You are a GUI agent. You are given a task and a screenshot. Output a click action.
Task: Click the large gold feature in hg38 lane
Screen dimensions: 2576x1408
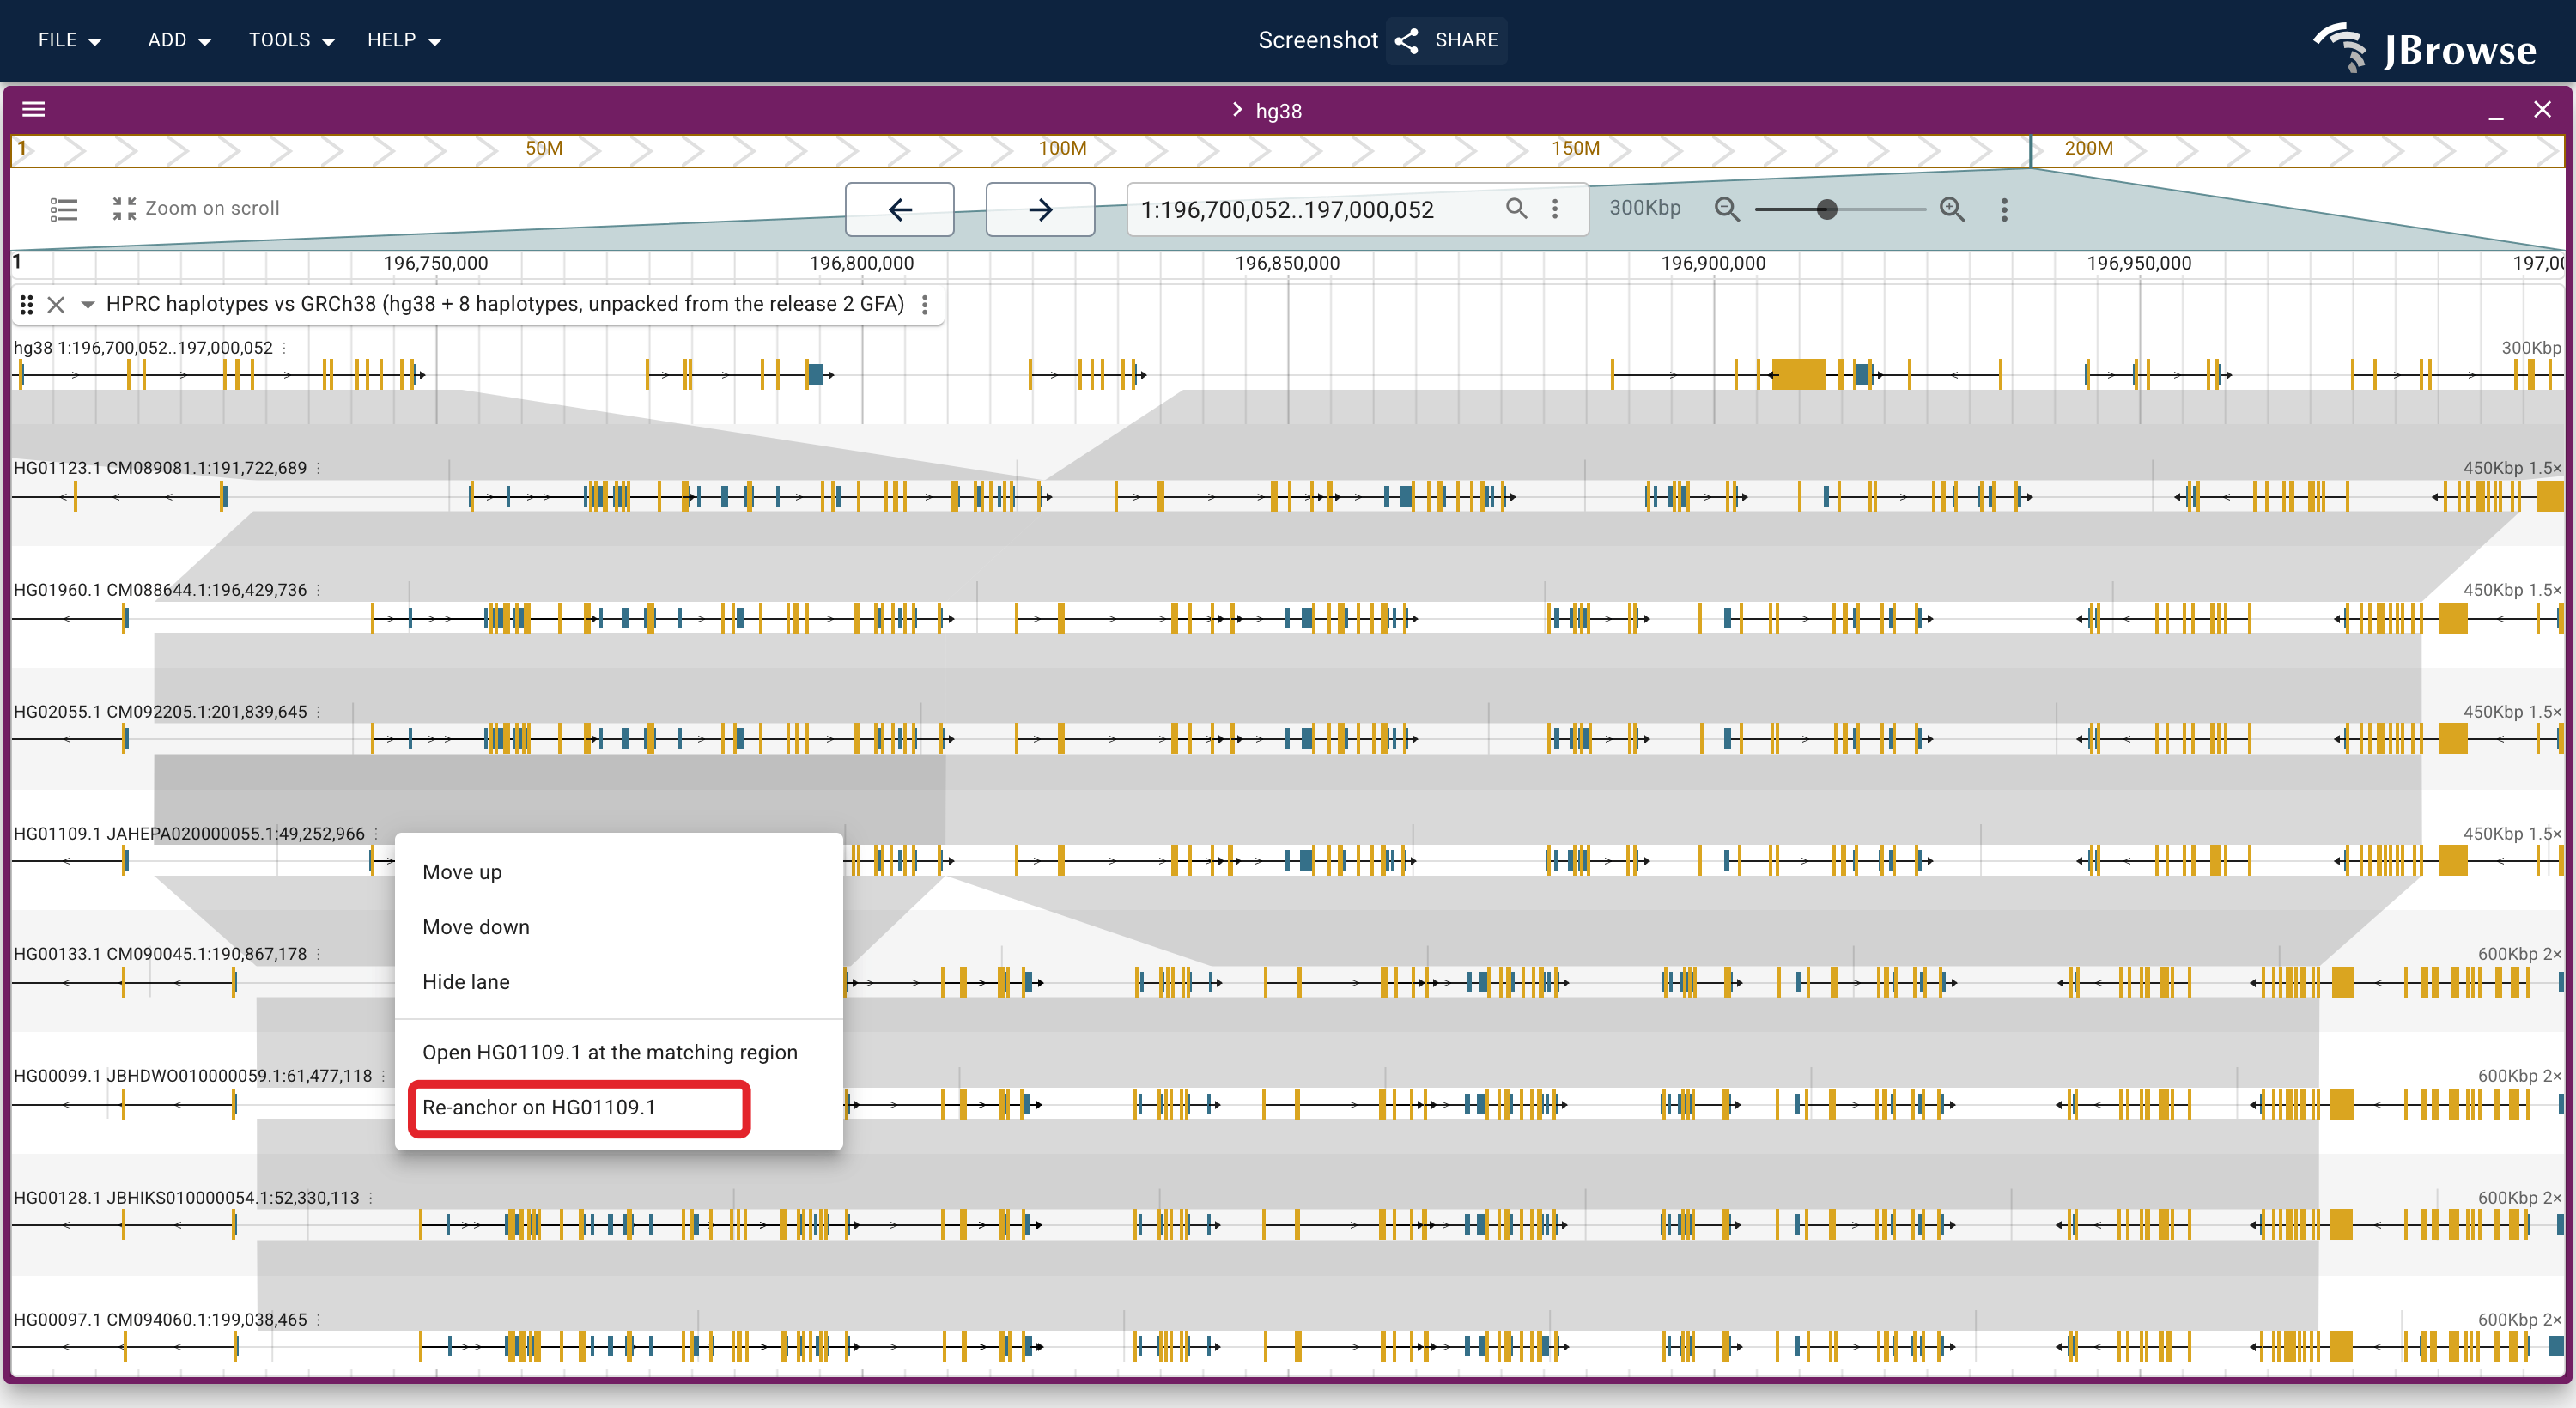tap(1798, 375)
